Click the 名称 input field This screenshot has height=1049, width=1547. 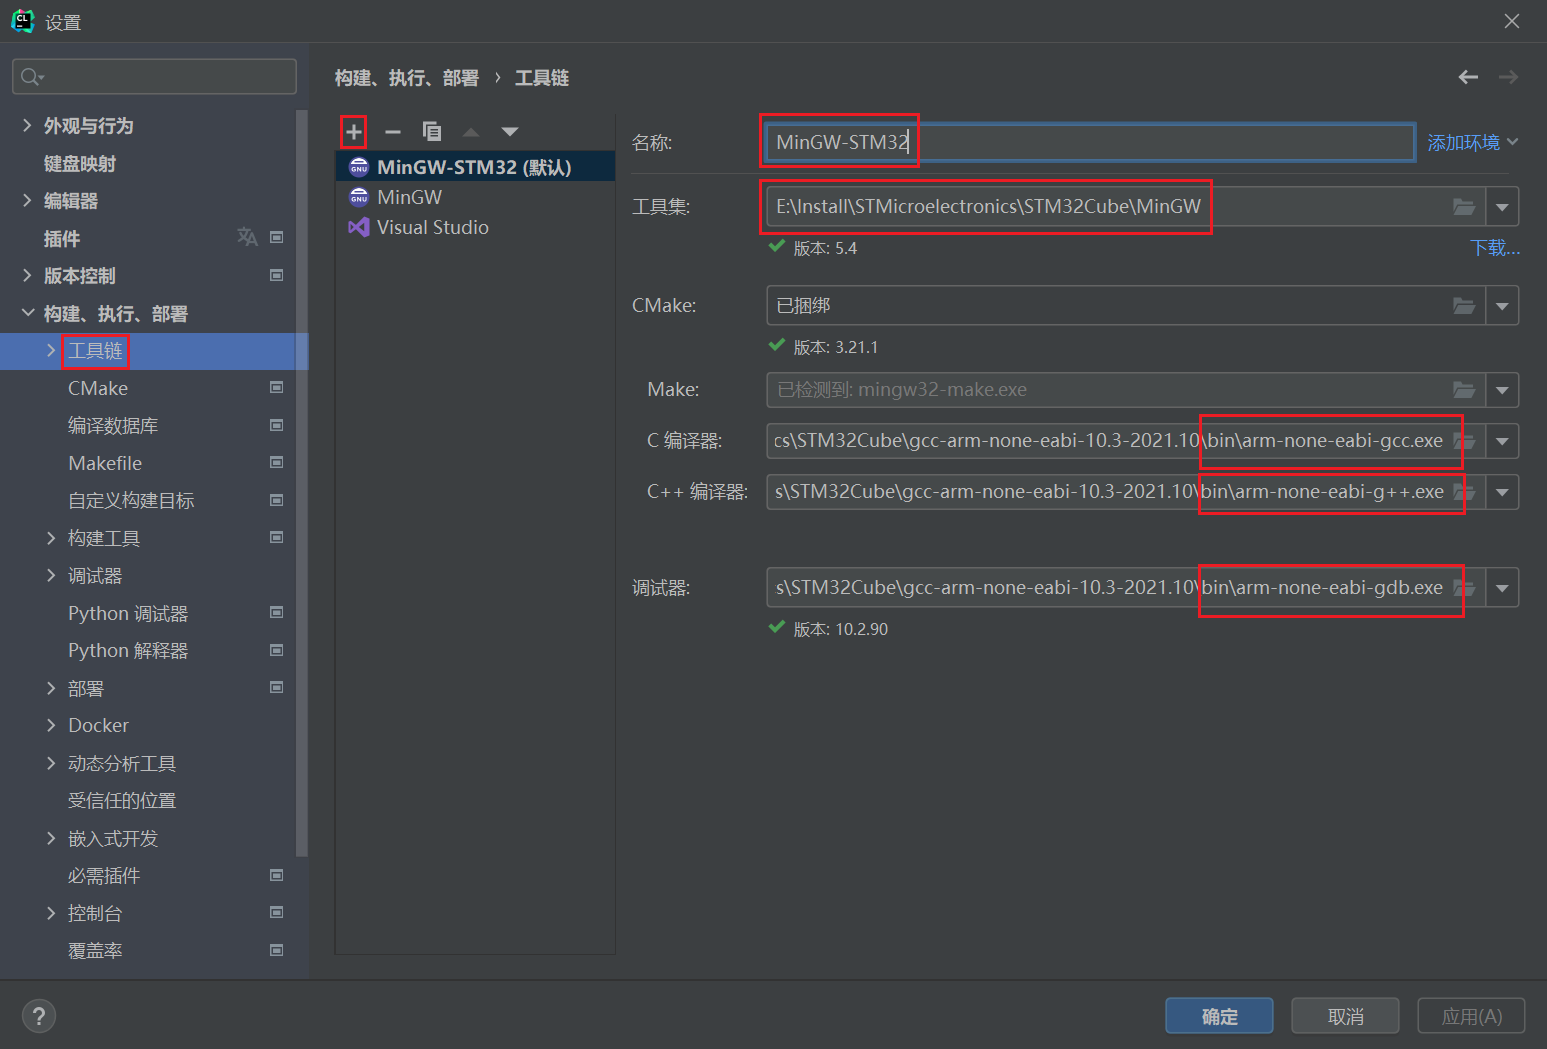click(x=1090, y=142)
